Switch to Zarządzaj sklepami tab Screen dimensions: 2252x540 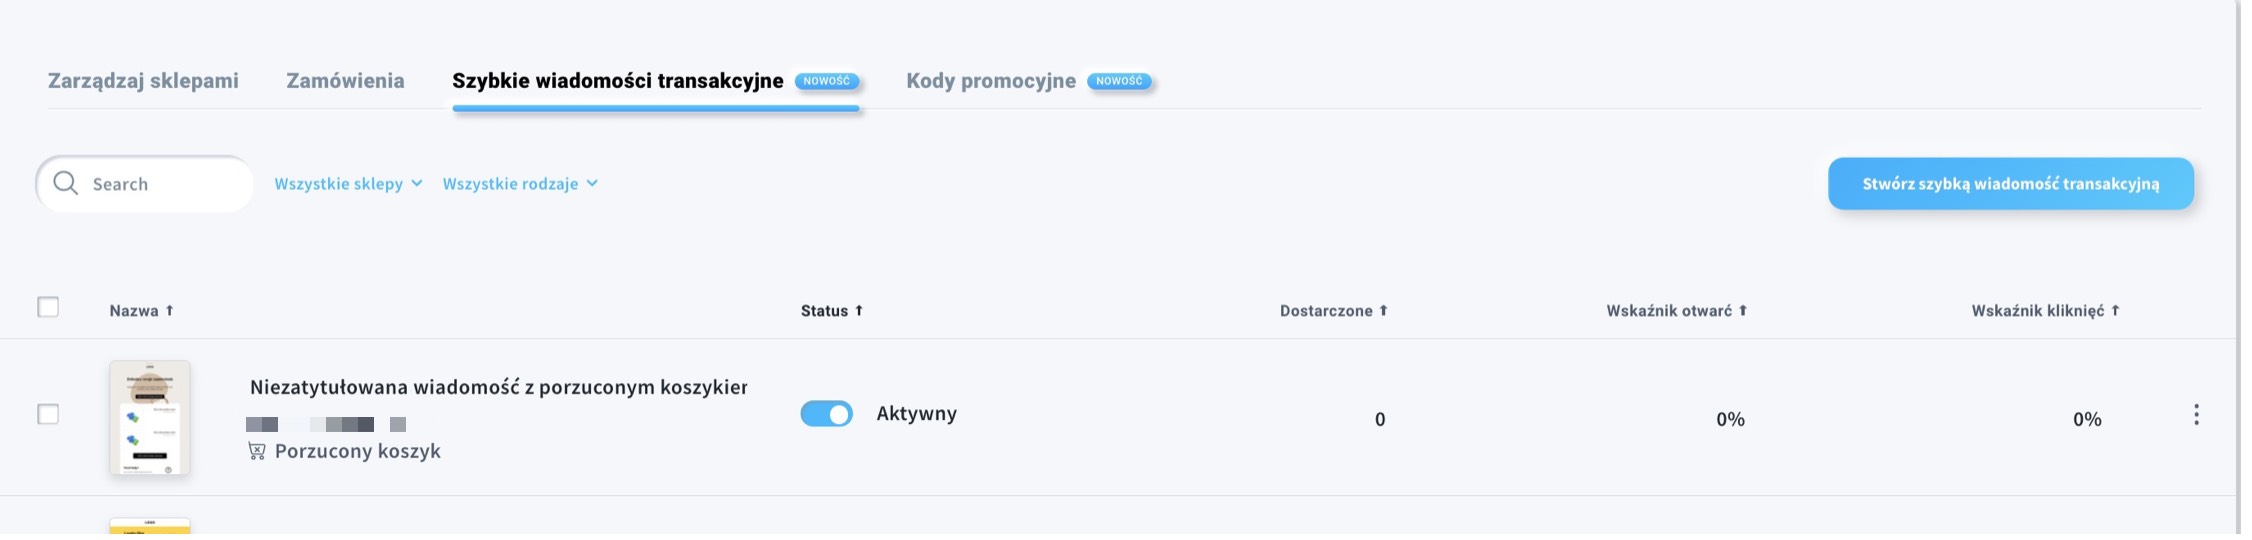tap(144, 81)
